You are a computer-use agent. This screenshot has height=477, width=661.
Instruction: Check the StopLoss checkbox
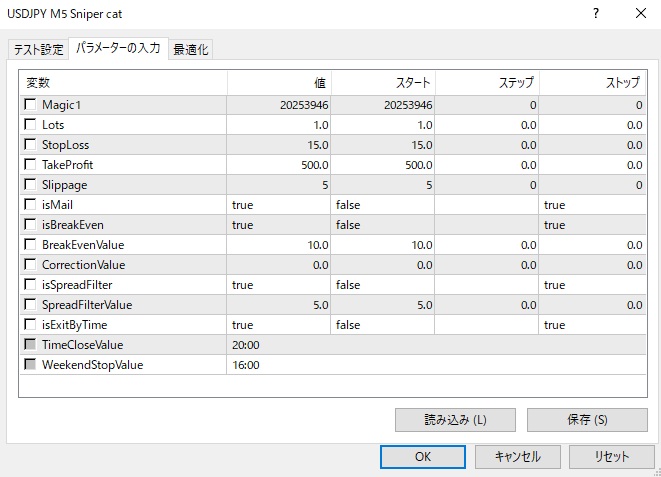click(30, 145)
